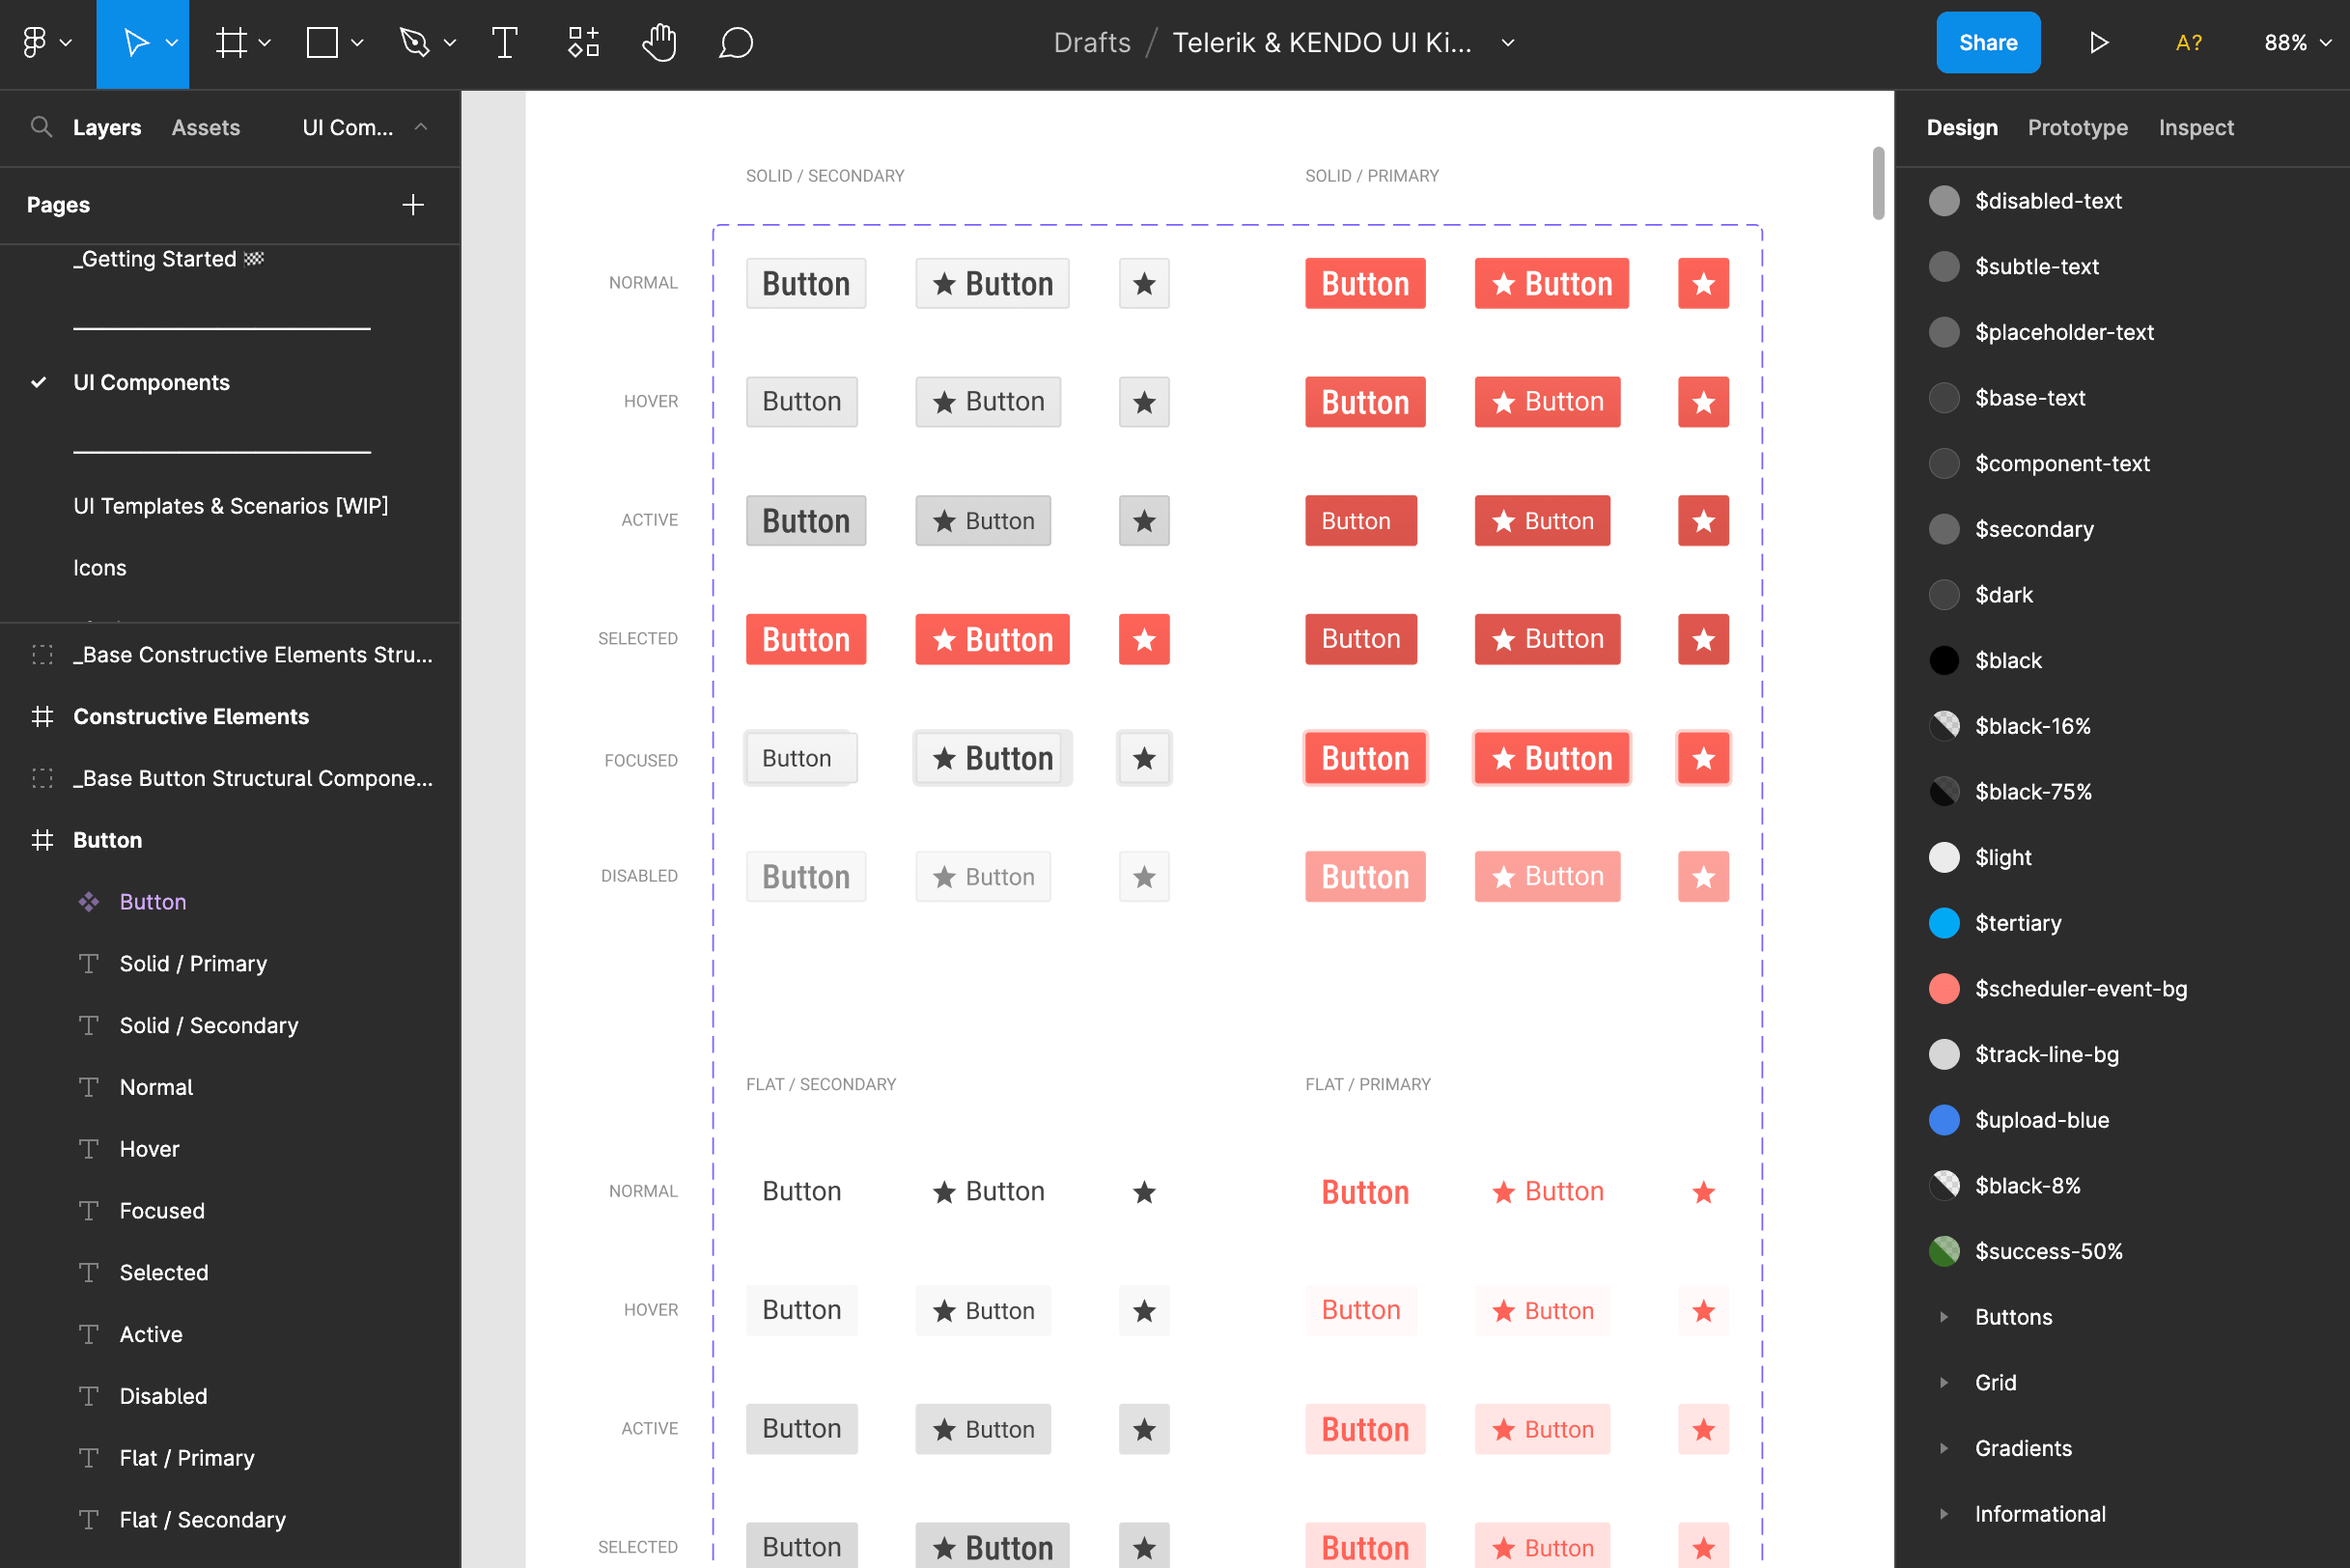This screenshot has width=2350, height=1568.
Task: Present the prototype with play icon
Action: pos(2099,42)
